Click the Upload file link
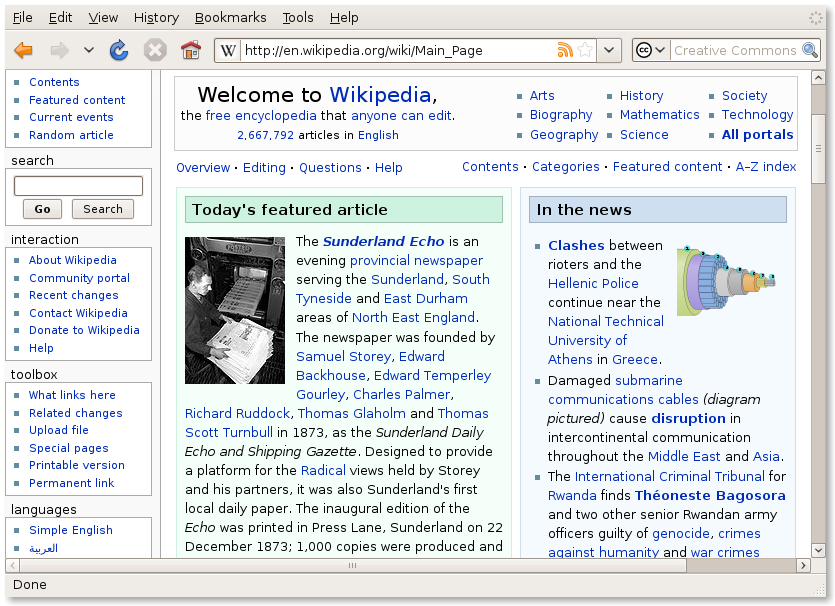This screenshot has height=606, width=835. tap(59, 430)
